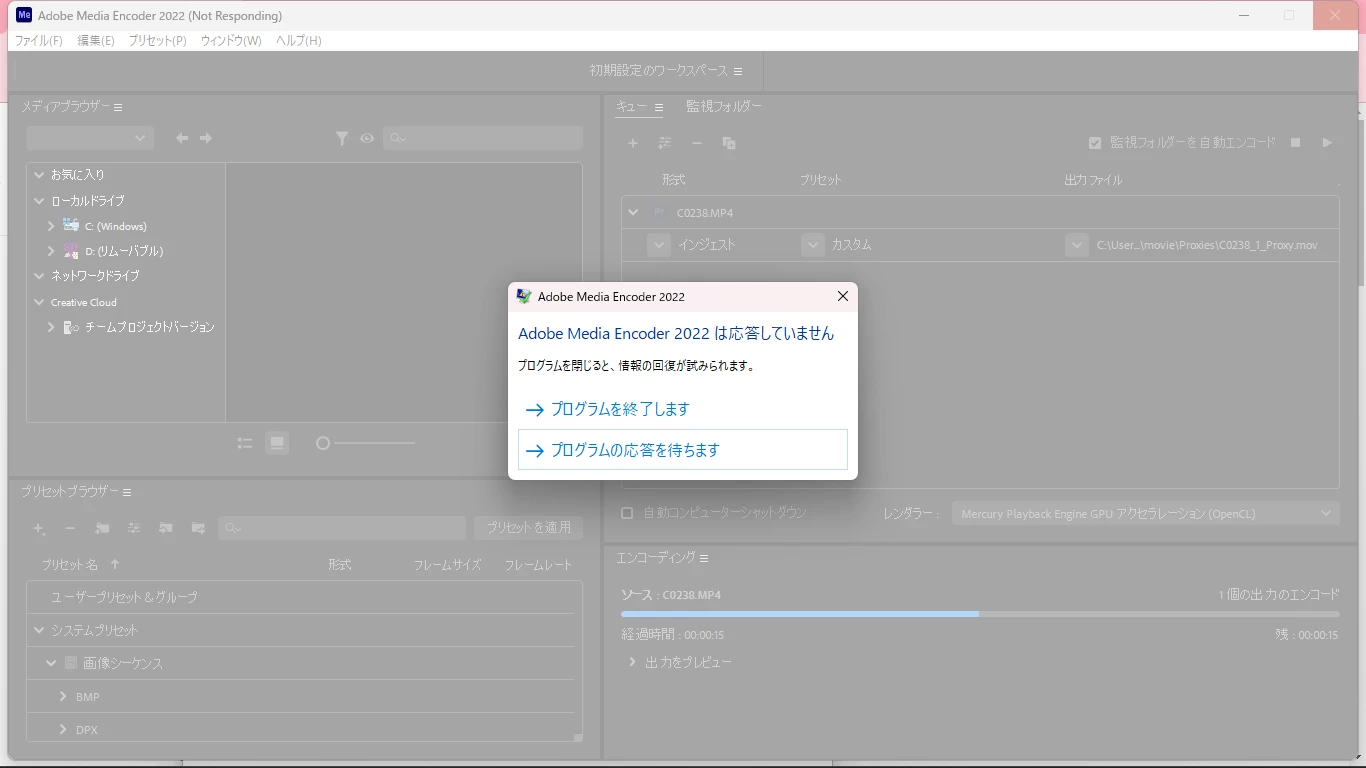Click the delete preset minus icon

coord(70,528)
